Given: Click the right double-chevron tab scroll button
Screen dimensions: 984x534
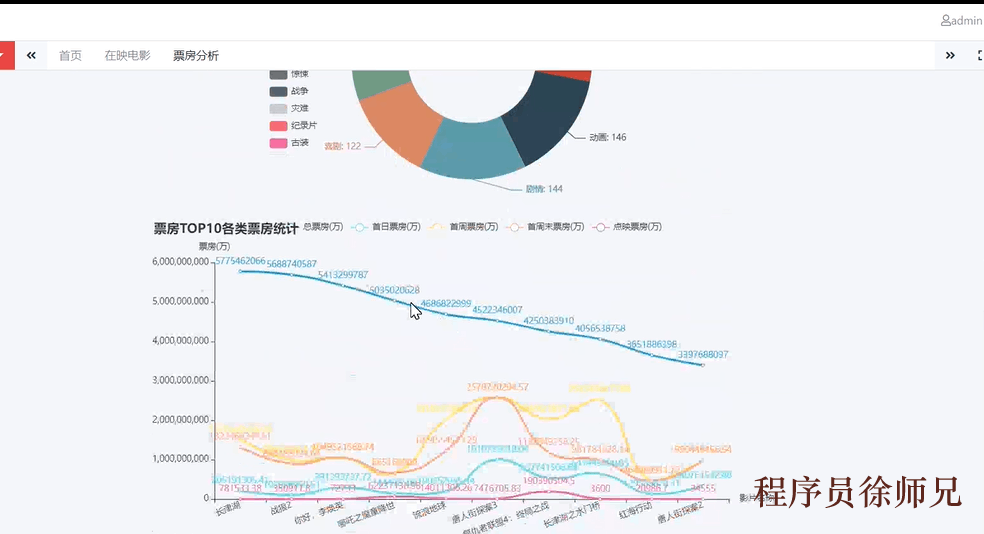Looking at the screenshot, I should click(x=950, y=55).
